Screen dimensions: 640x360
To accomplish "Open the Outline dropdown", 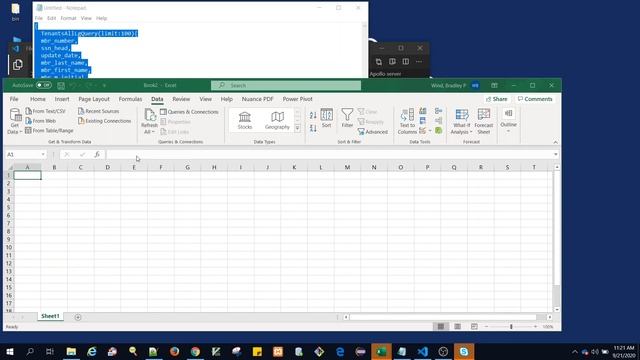I will (x=509, y=120).
